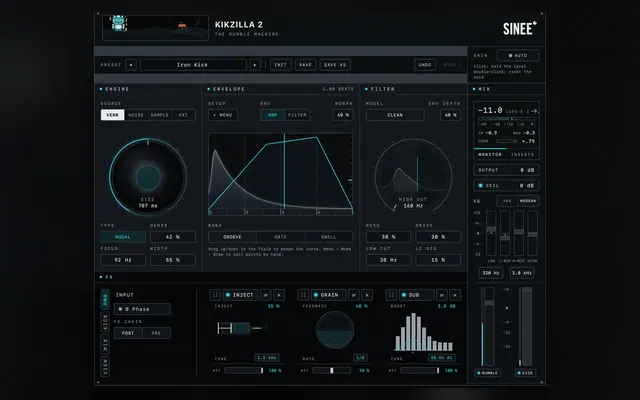Toggle the KICK channel button in the mixer

[525, 373]
